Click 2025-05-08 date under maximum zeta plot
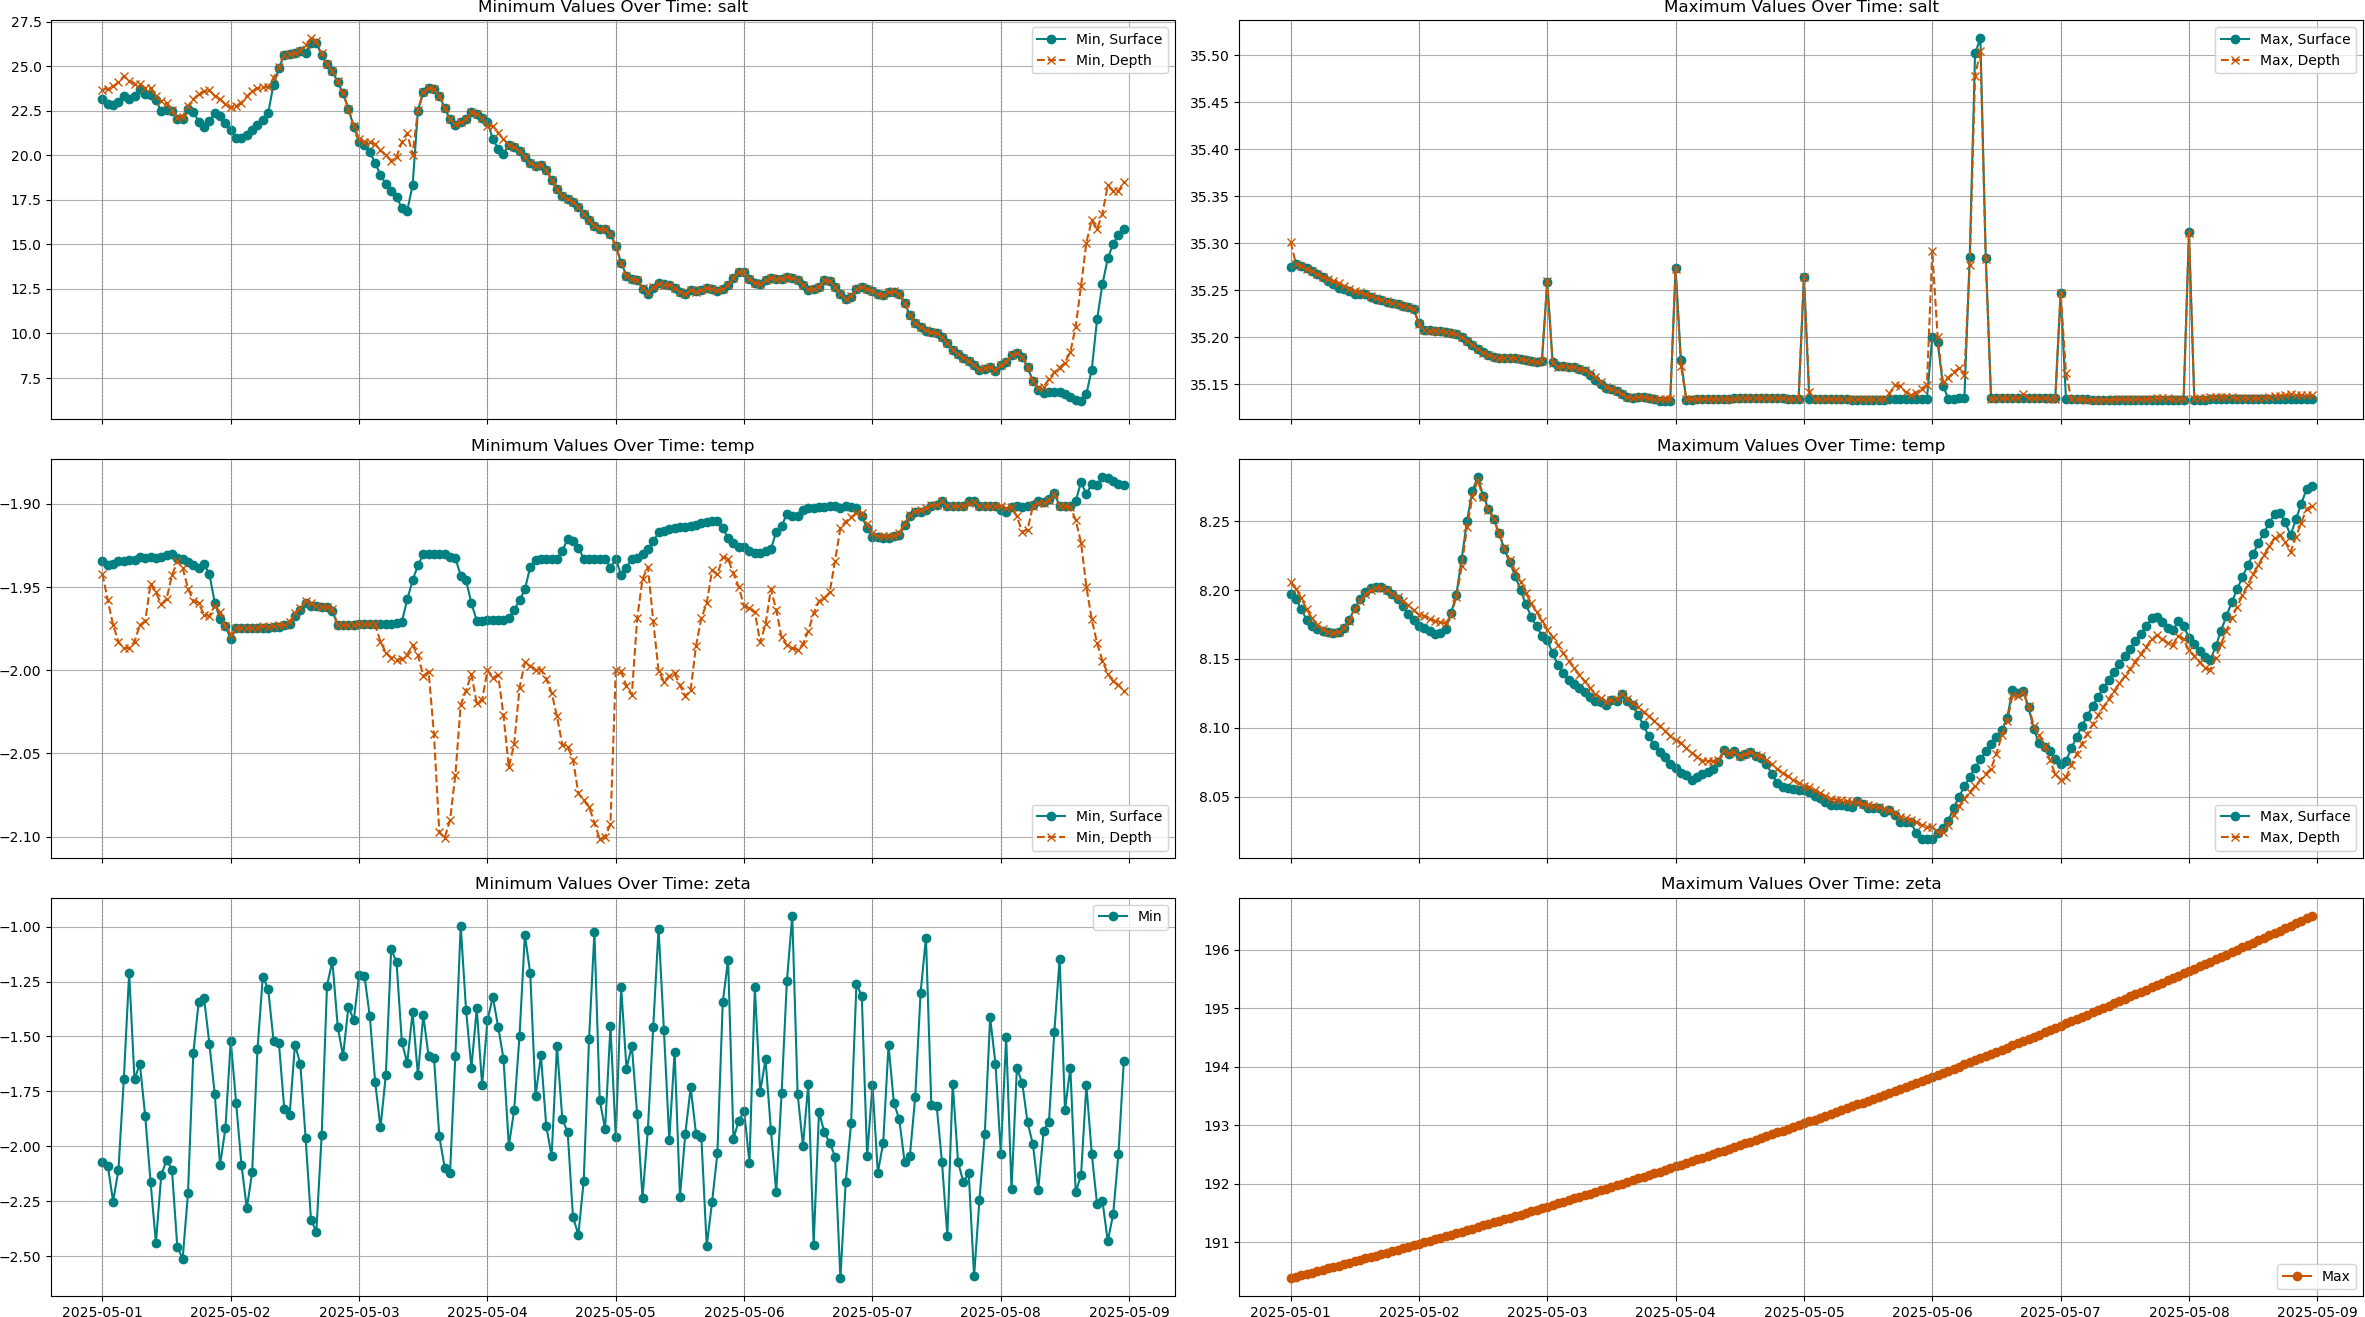Screen dimensions: 2365x1317 (x=2189, y=1311)
